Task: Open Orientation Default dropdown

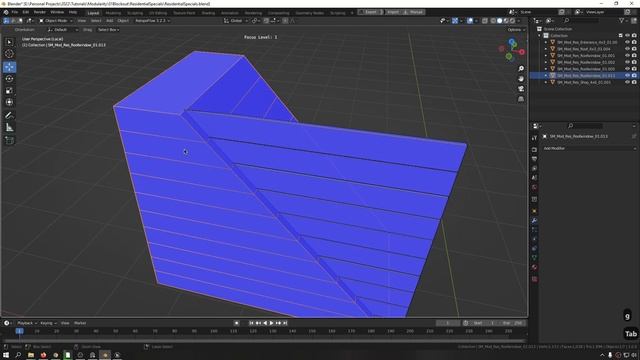Action: (x=62, y=30)
